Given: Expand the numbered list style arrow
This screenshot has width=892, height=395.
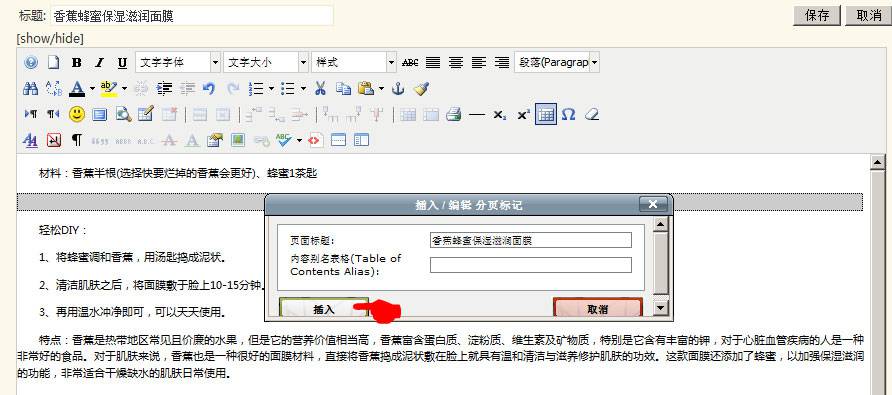Looking at the screenshot, I should tap(271, 89).
